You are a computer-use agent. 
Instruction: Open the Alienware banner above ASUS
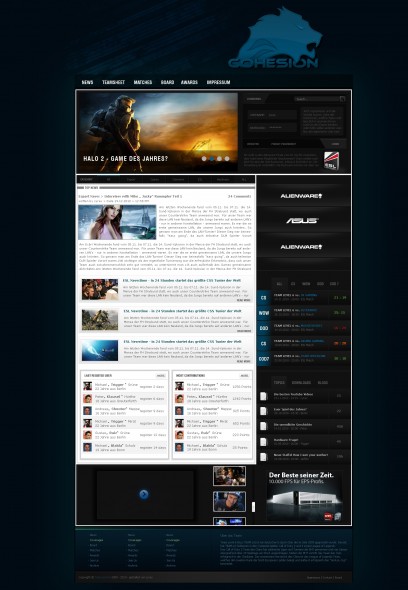pyautogui.click(x=303, y=196)
